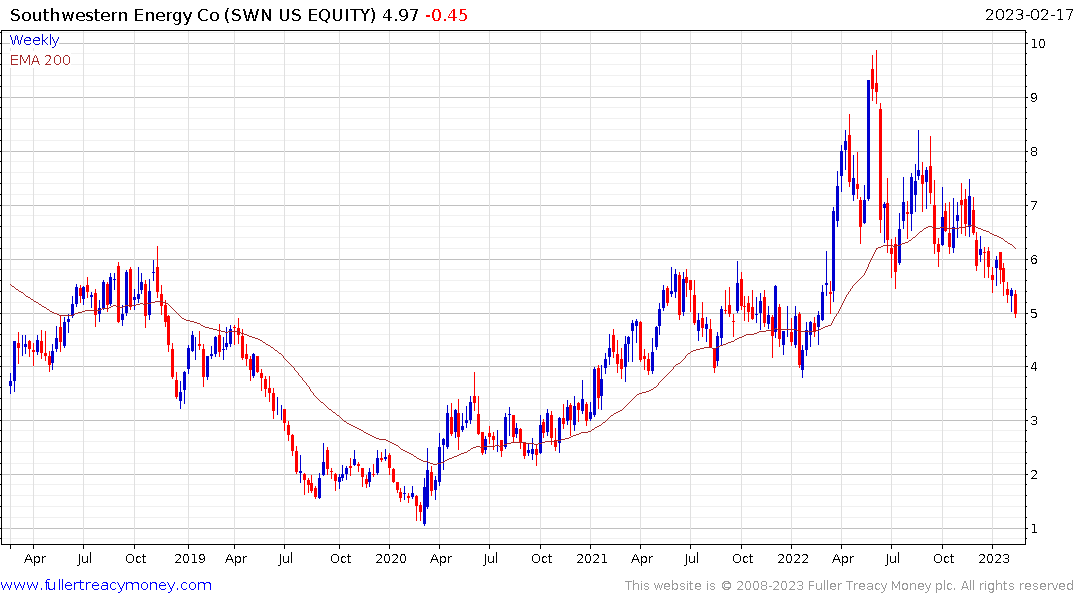Click the 2022 year label on time axis
Image resolution: width=1075 pixels, height=600 pixels.
point(793,558)
